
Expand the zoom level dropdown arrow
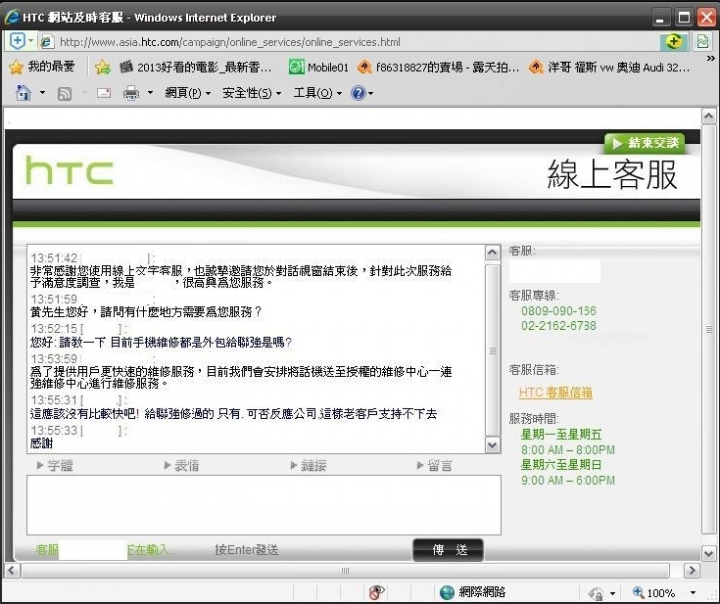point(693,593)
